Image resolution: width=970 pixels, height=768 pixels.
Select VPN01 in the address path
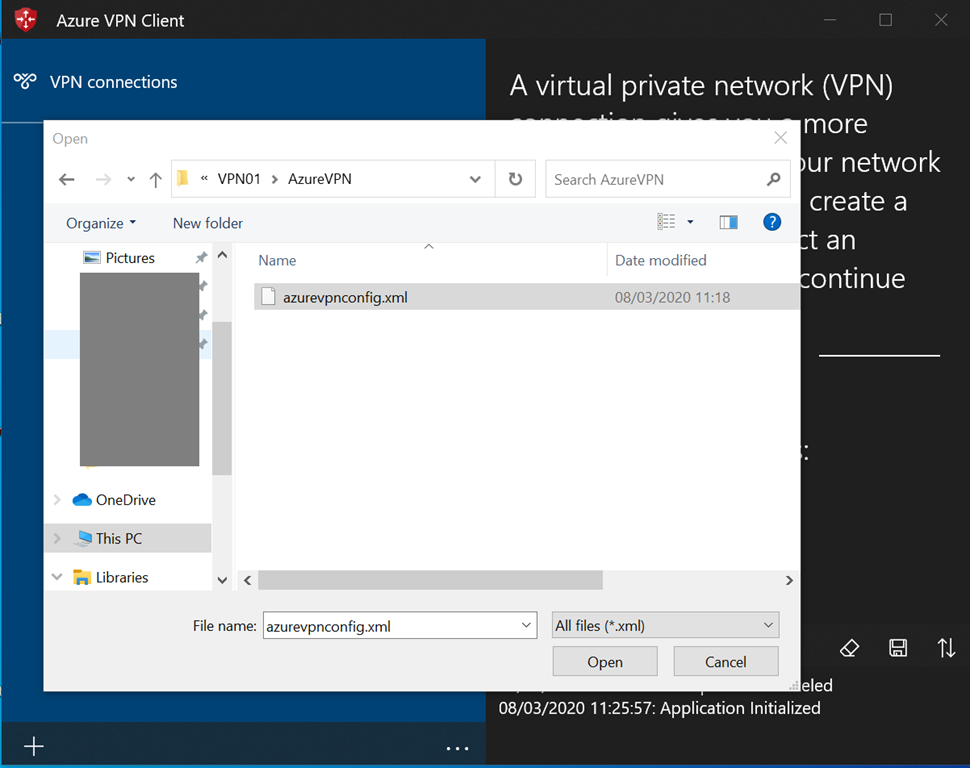coord(239,179)
